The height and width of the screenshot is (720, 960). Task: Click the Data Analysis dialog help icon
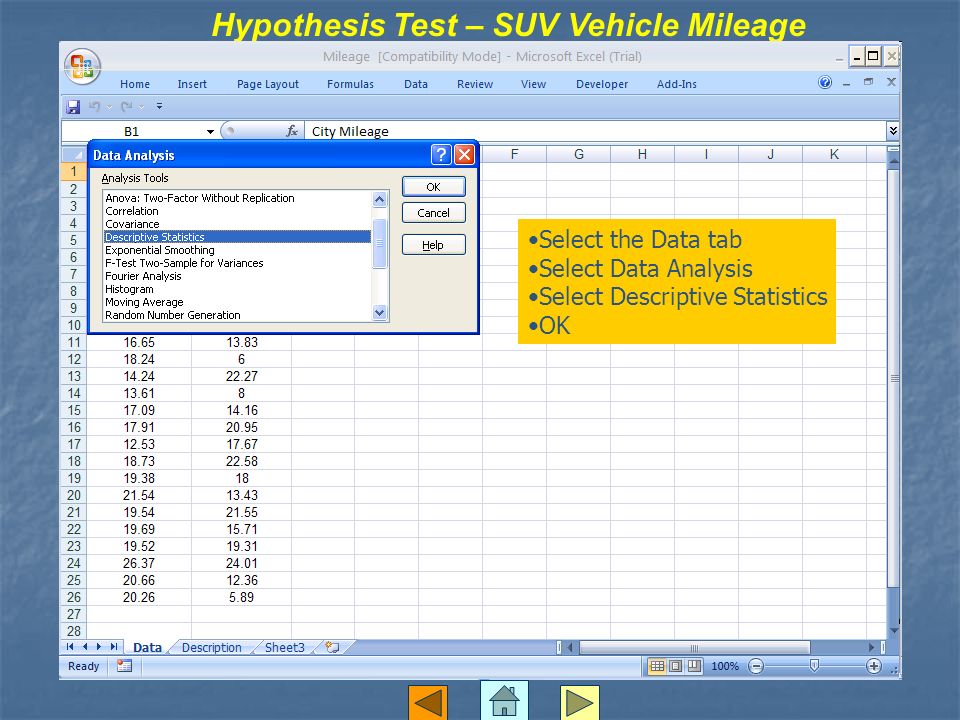tap(441, 155)
